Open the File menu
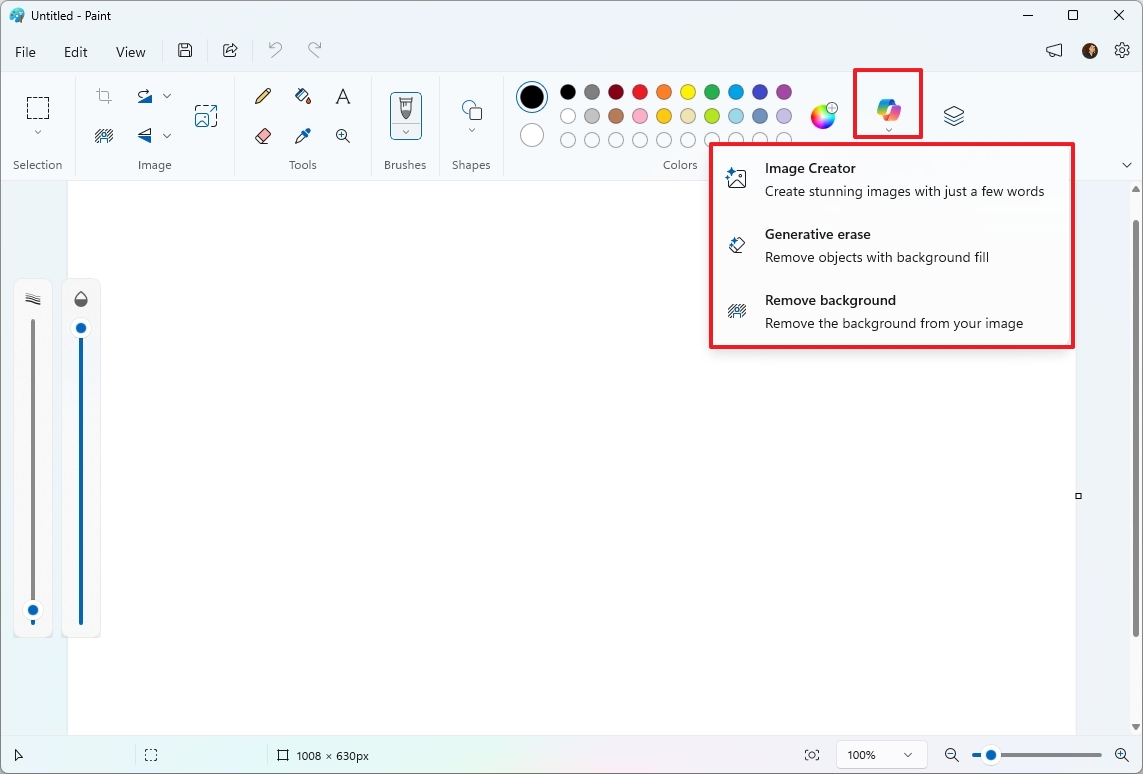This screenshot has height=774, width=1143. 26,52
